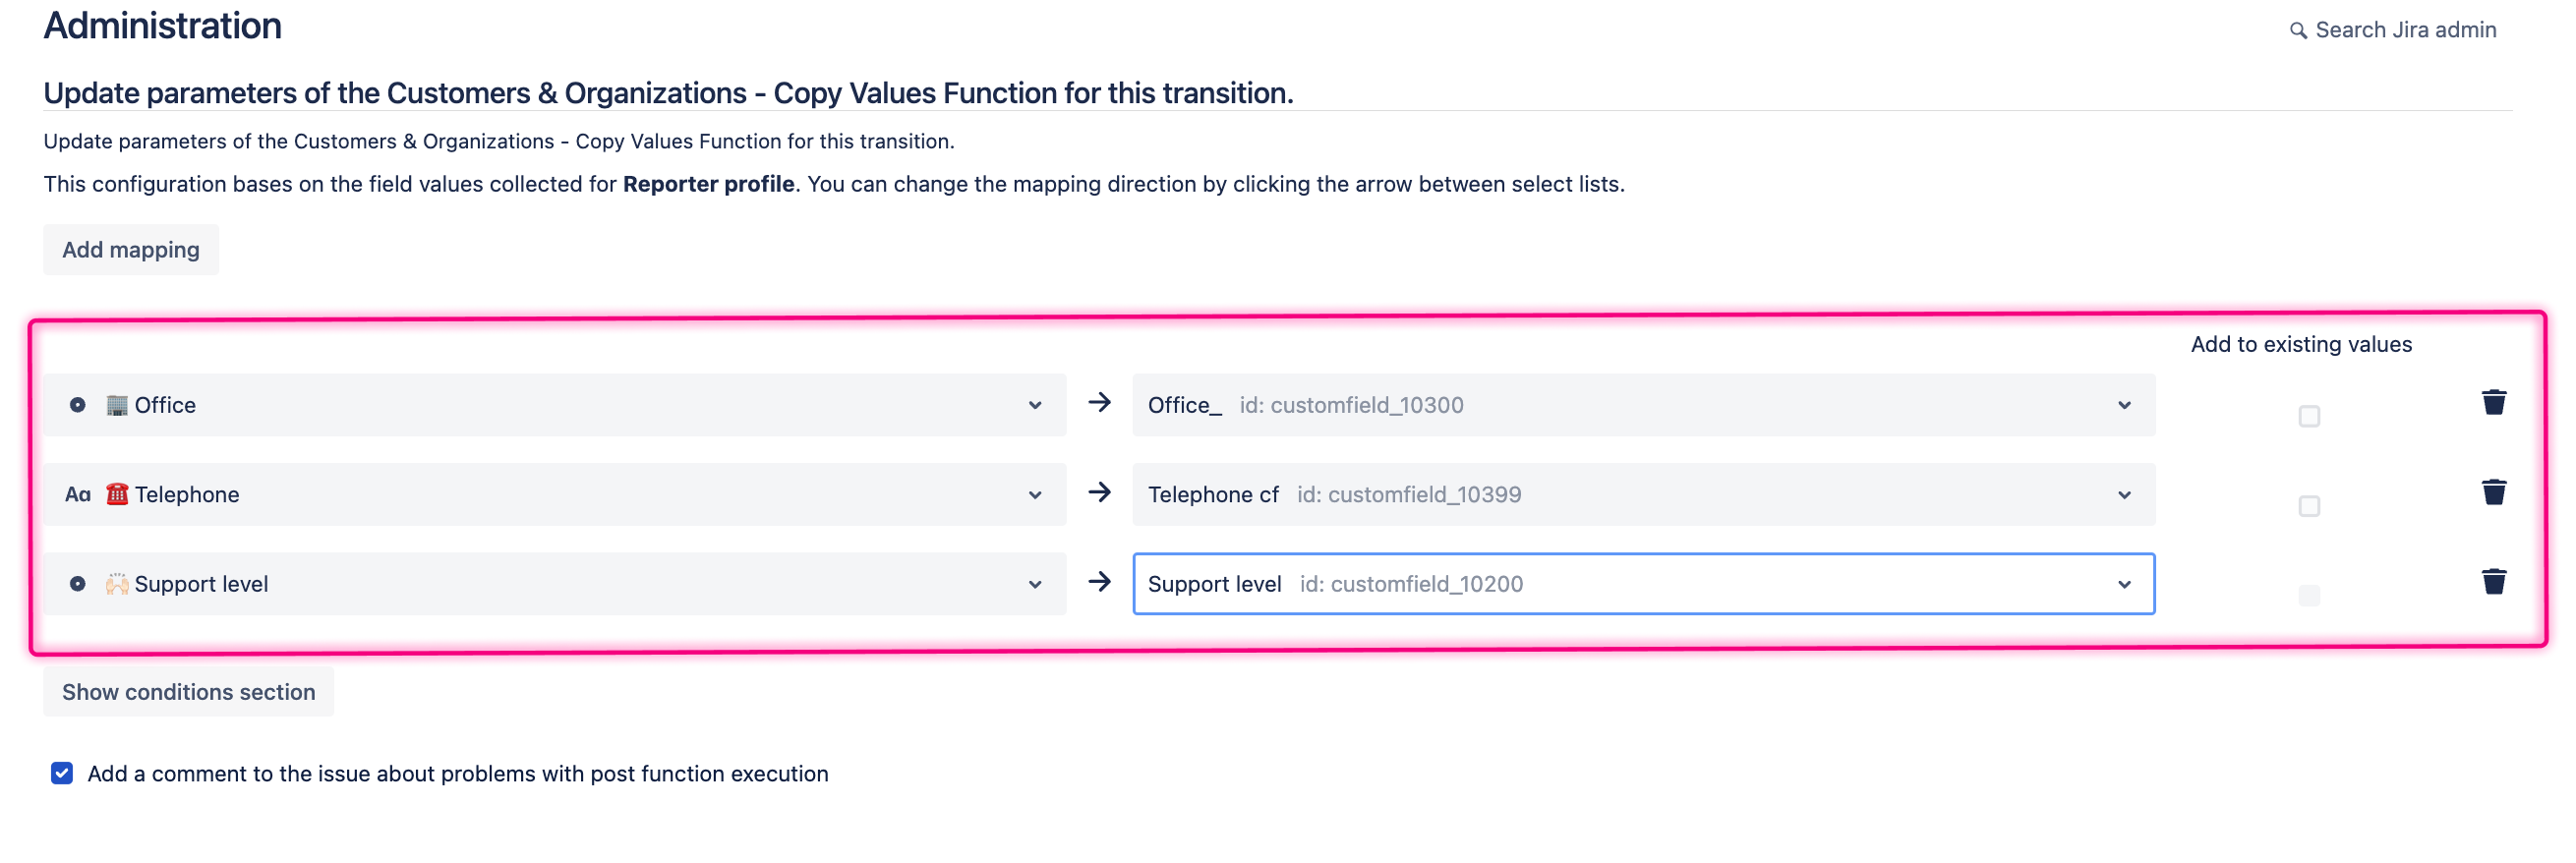The width and height of the screenshot is (2576, 863).
Task: Open the Office source field dropdown
Action: click(1035, 404)
